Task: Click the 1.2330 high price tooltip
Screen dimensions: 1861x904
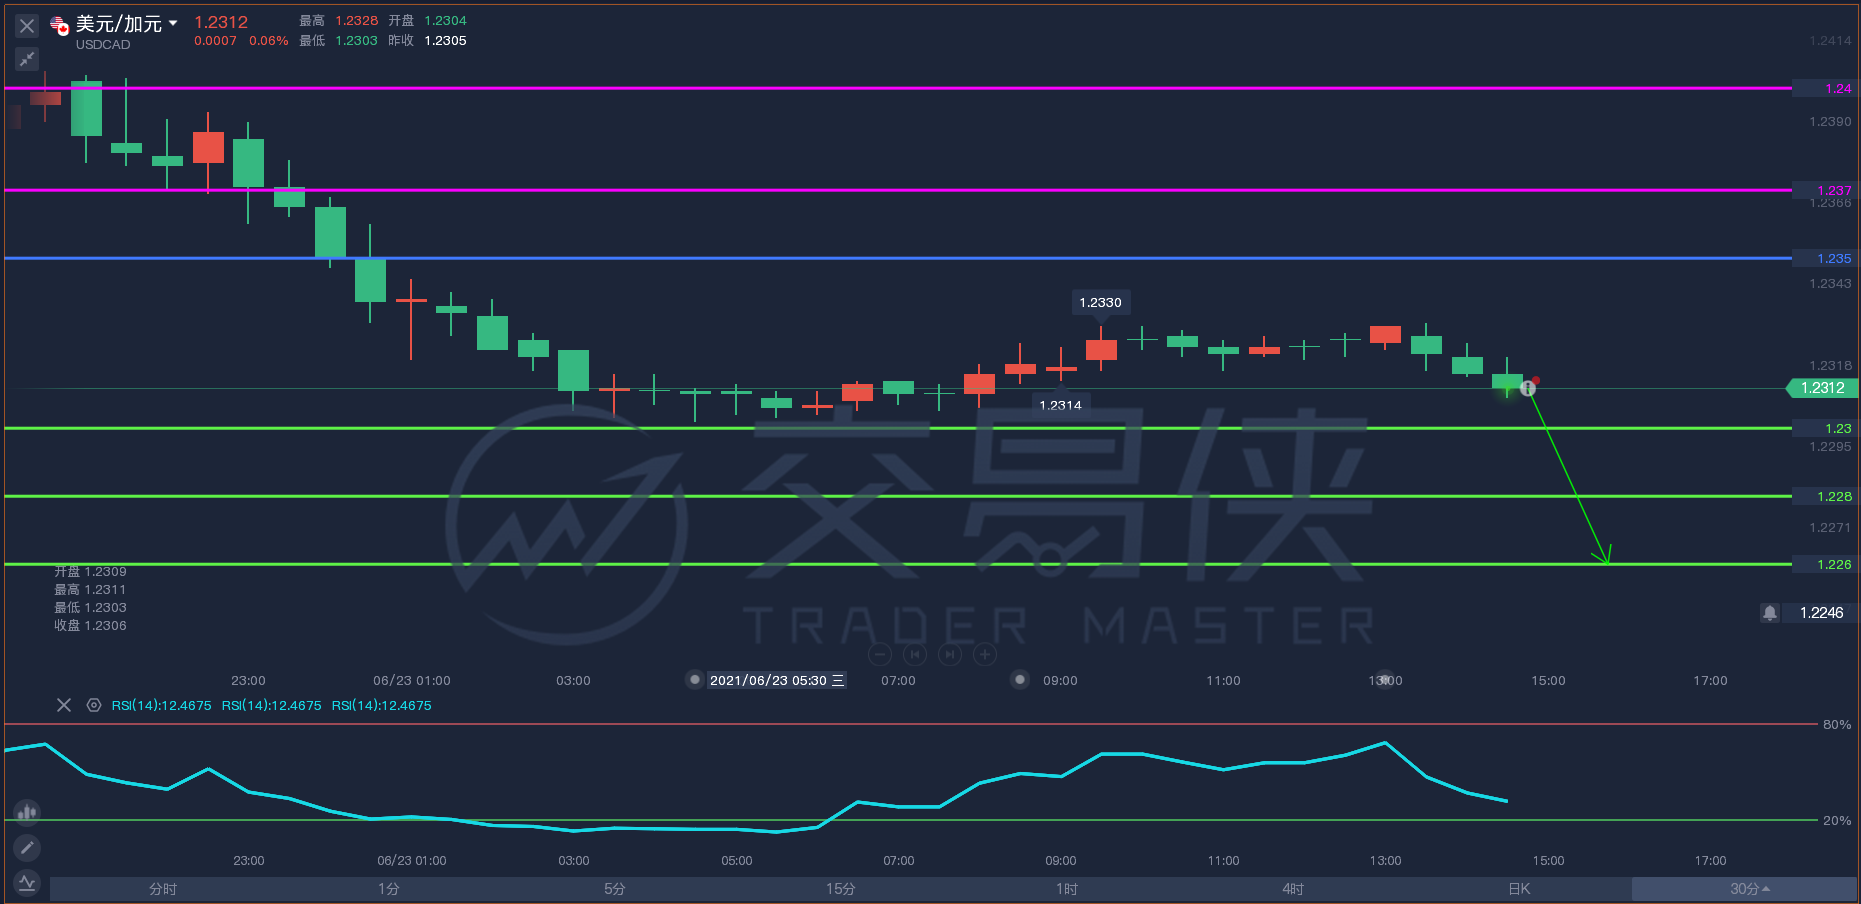Action: click(1100, 302)
